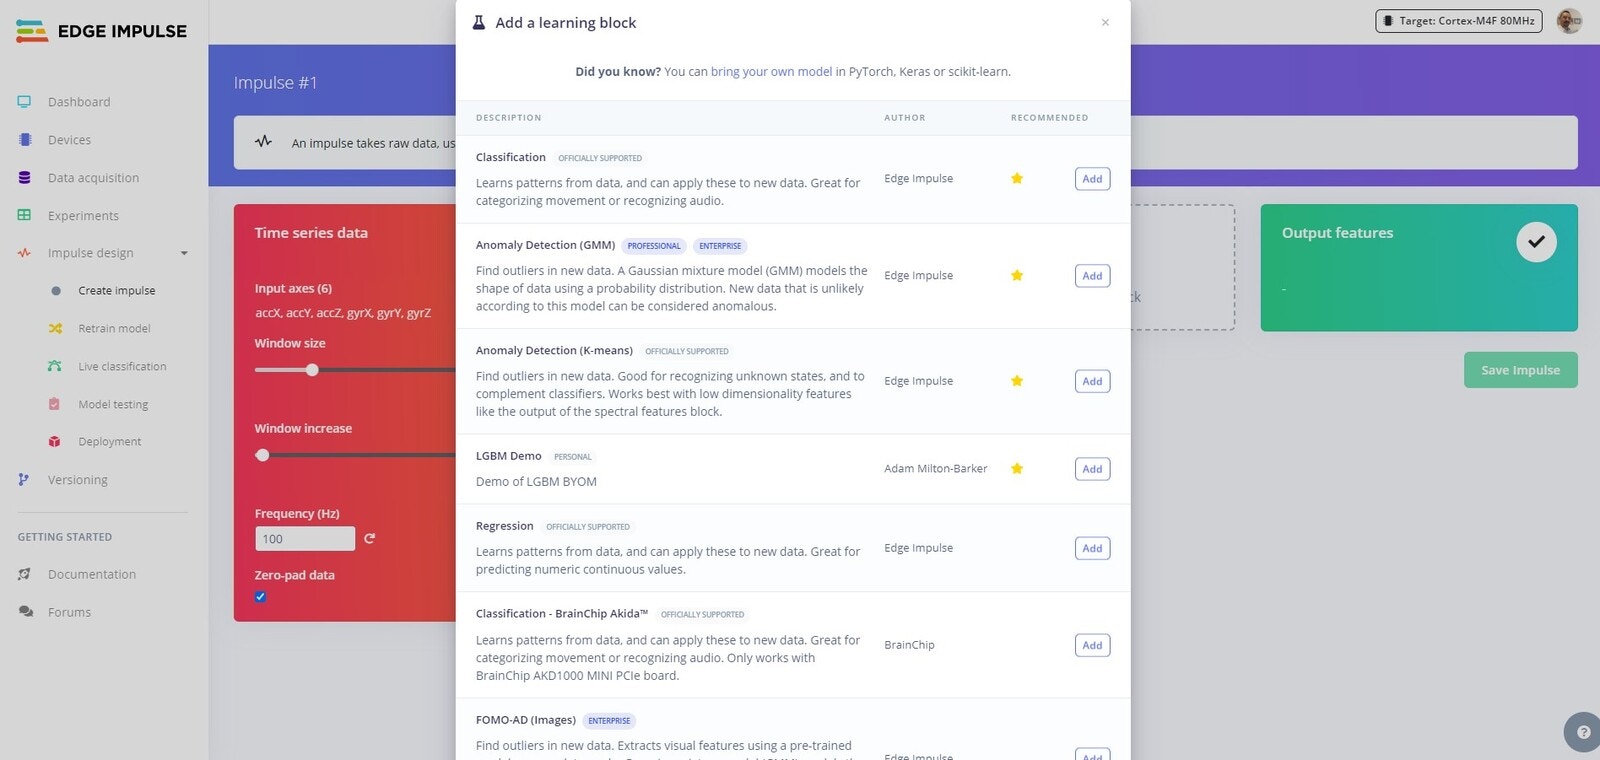Viewport: 1600px width, 760px height.
Task: Click the flask icon in dialog title
Action: click(479, 22)
